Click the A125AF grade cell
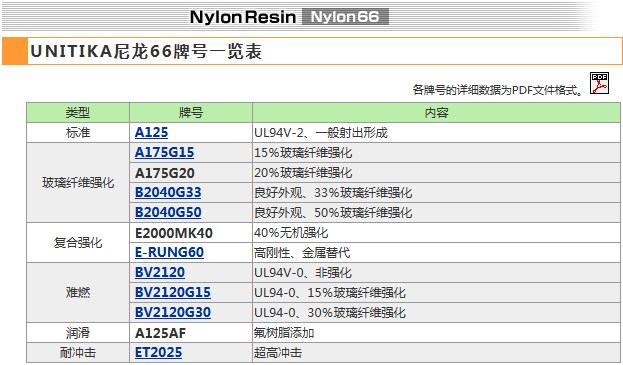623x365 pixels. [x=191, y=333]
